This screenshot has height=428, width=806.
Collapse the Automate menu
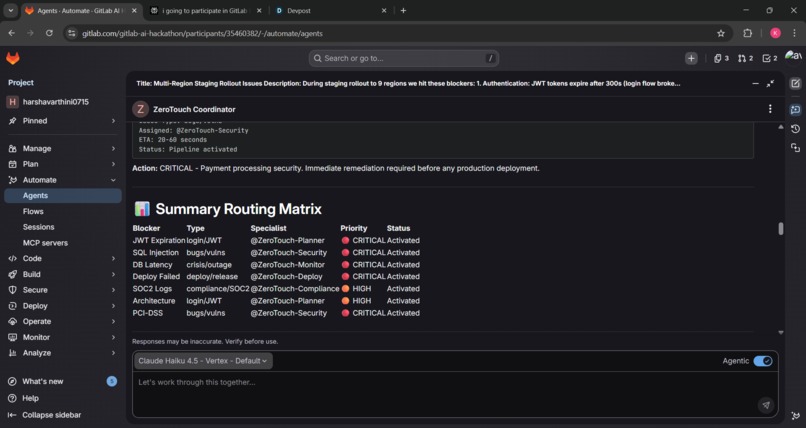[62, 180]
